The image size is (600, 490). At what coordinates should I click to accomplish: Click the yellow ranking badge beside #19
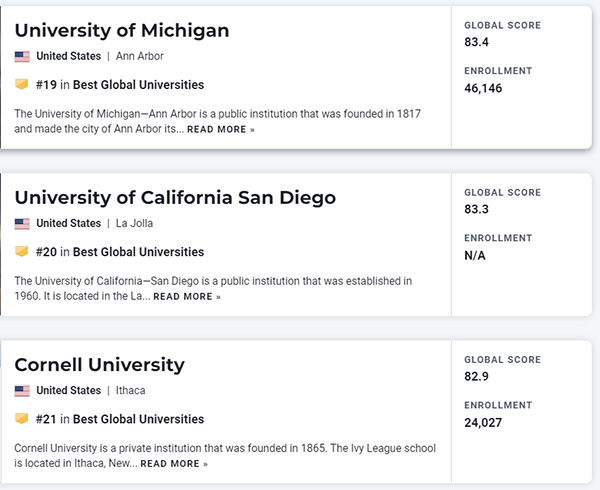(x=22, y=85)
